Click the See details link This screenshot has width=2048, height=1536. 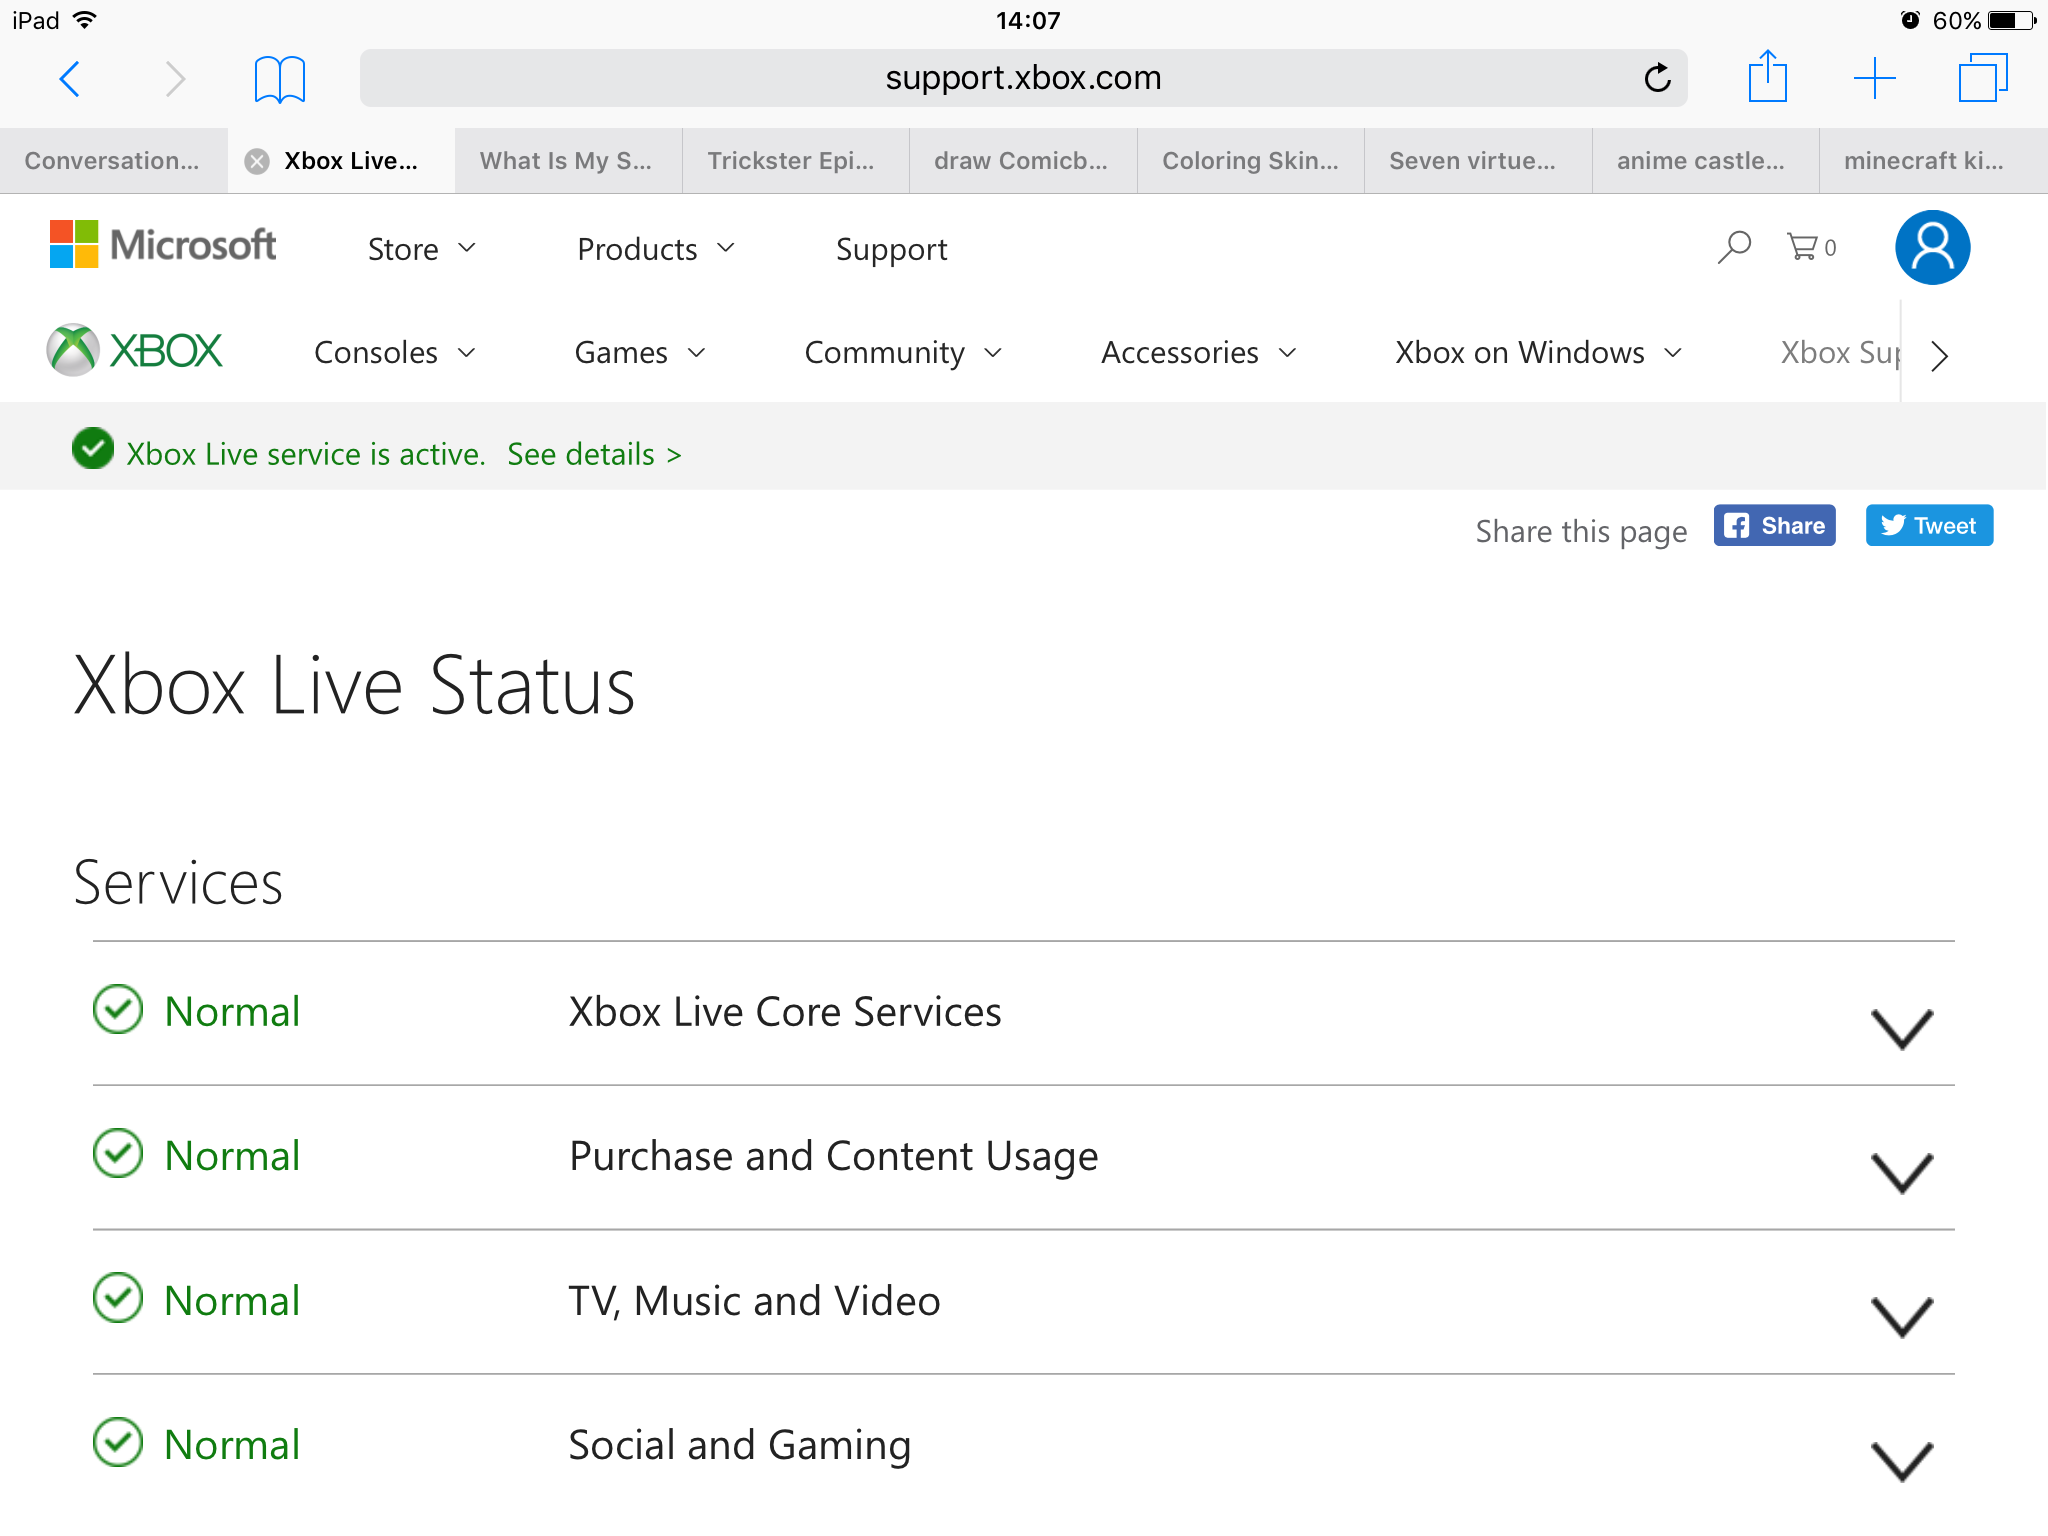click(x=594, y=454)
